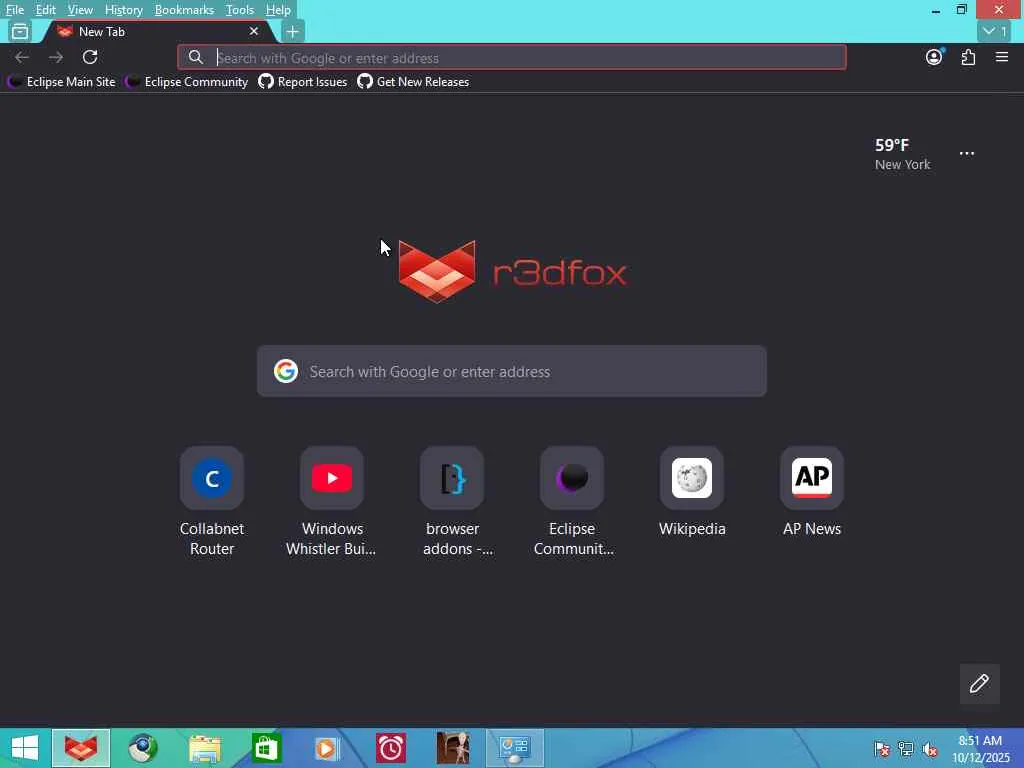The width and height of the screenshot is (1024, 768).
Task: Open a new tab with plus button
Action: click(293, 31)
